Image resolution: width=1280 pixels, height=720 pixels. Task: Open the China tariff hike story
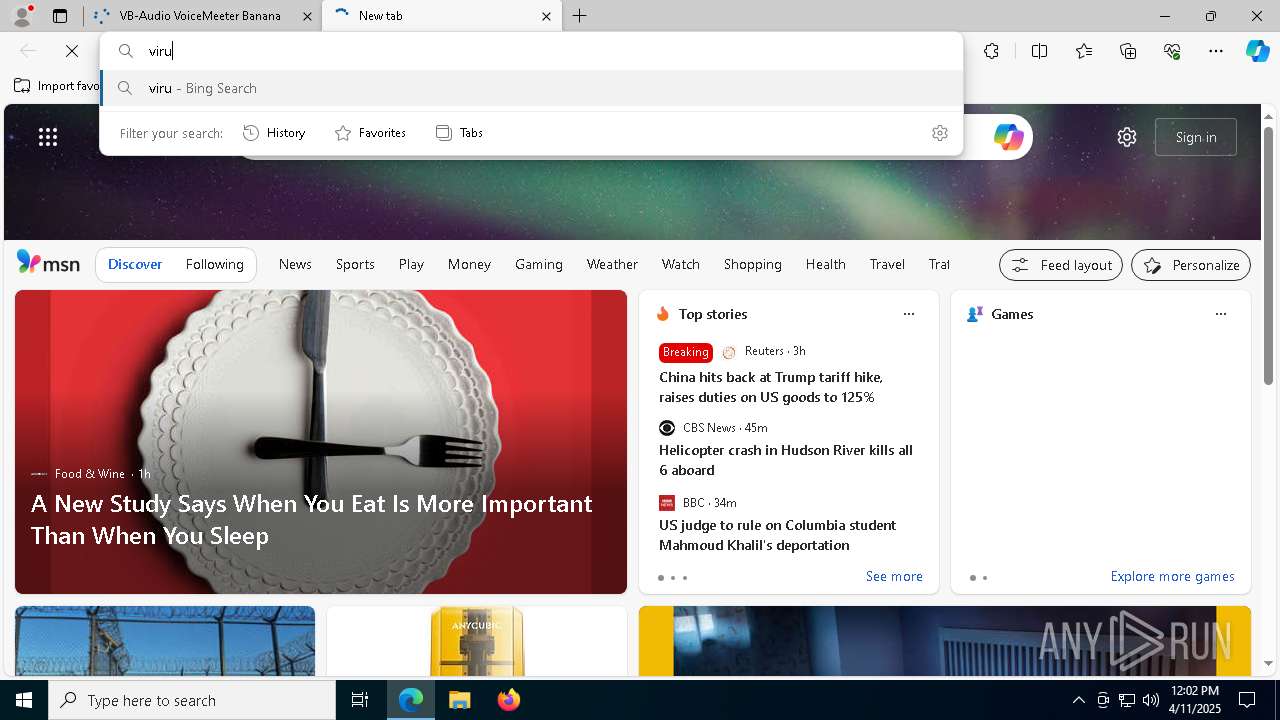(x=771, y=387)
